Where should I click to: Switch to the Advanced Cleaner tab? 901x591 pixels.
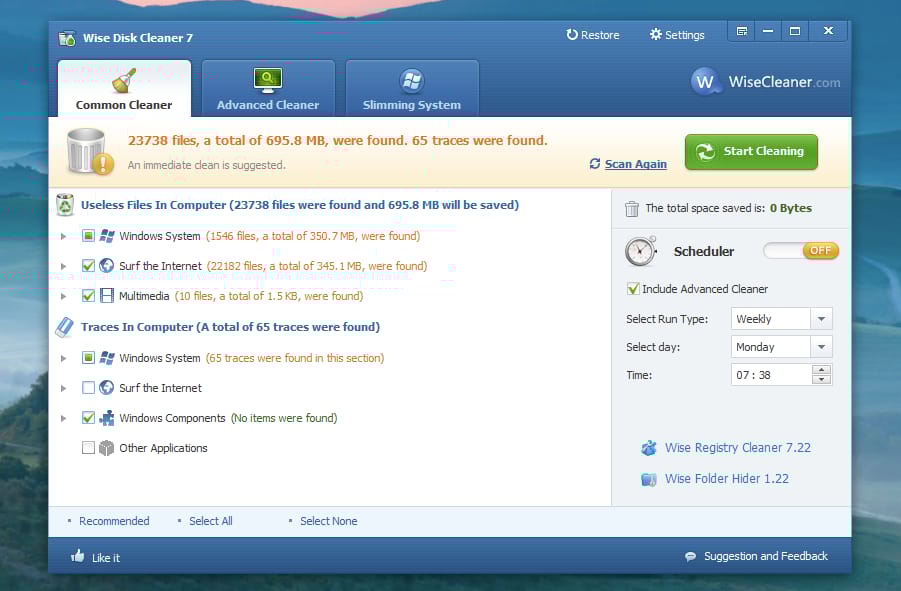click(x=268, y=88)
